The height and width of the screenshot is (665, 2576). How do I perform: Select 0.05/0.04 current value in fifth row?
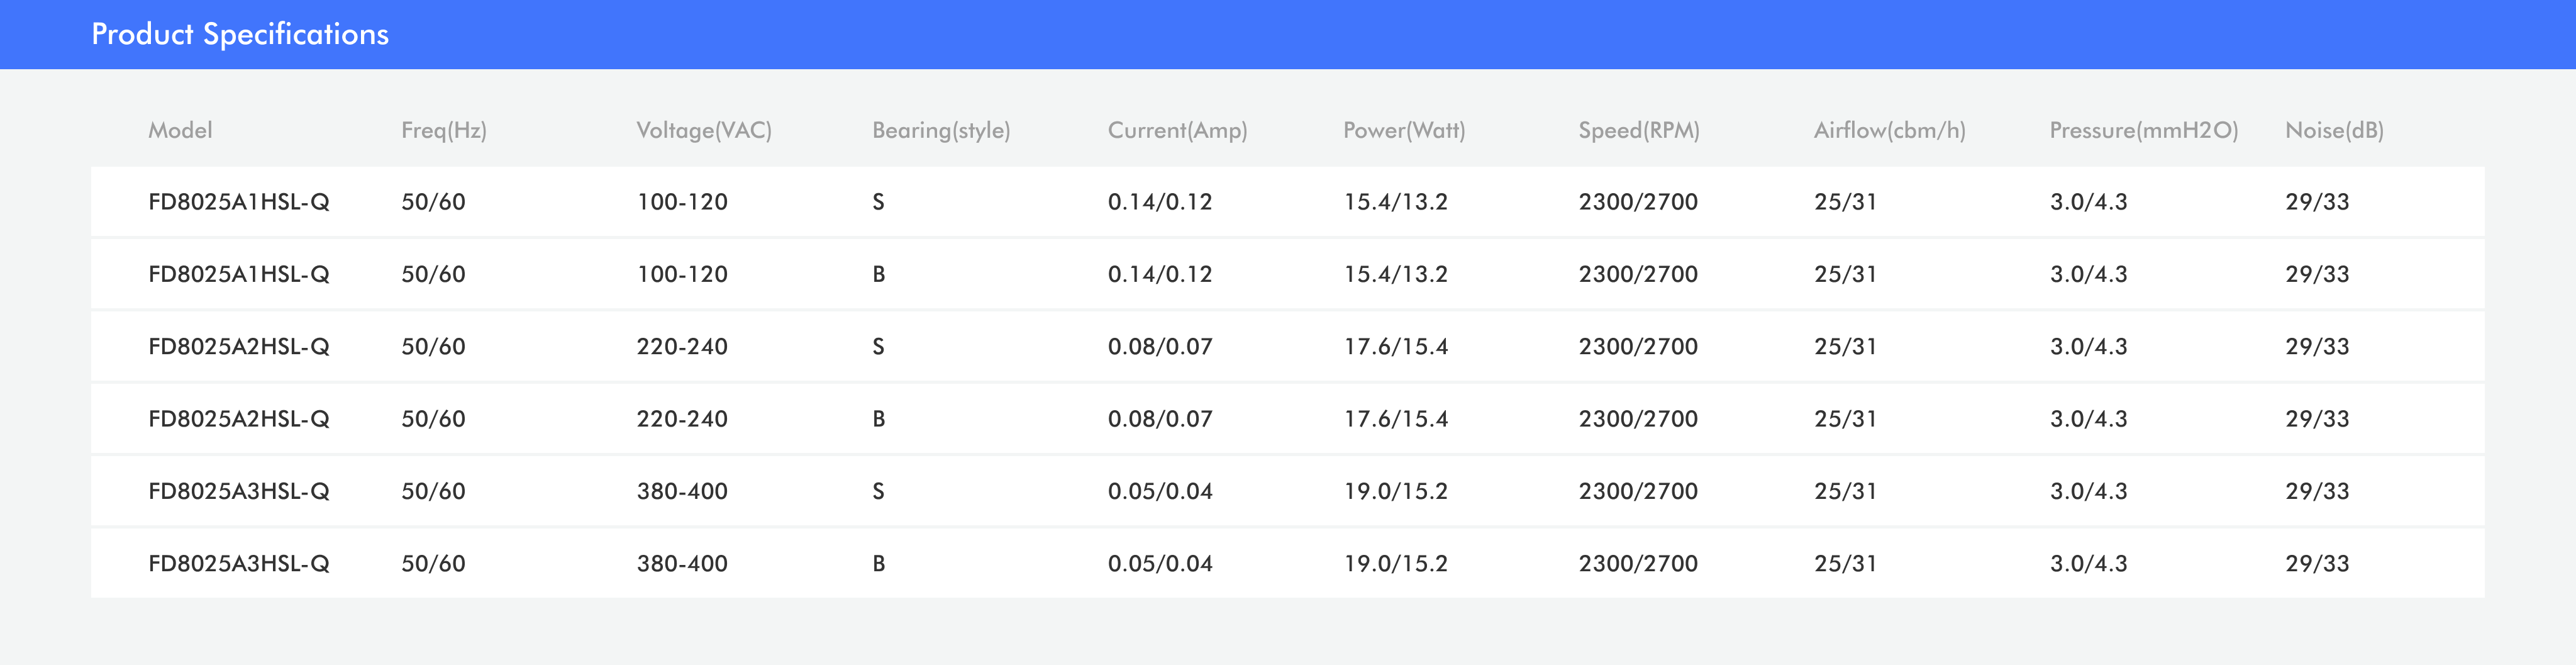tap(1159, 491)
